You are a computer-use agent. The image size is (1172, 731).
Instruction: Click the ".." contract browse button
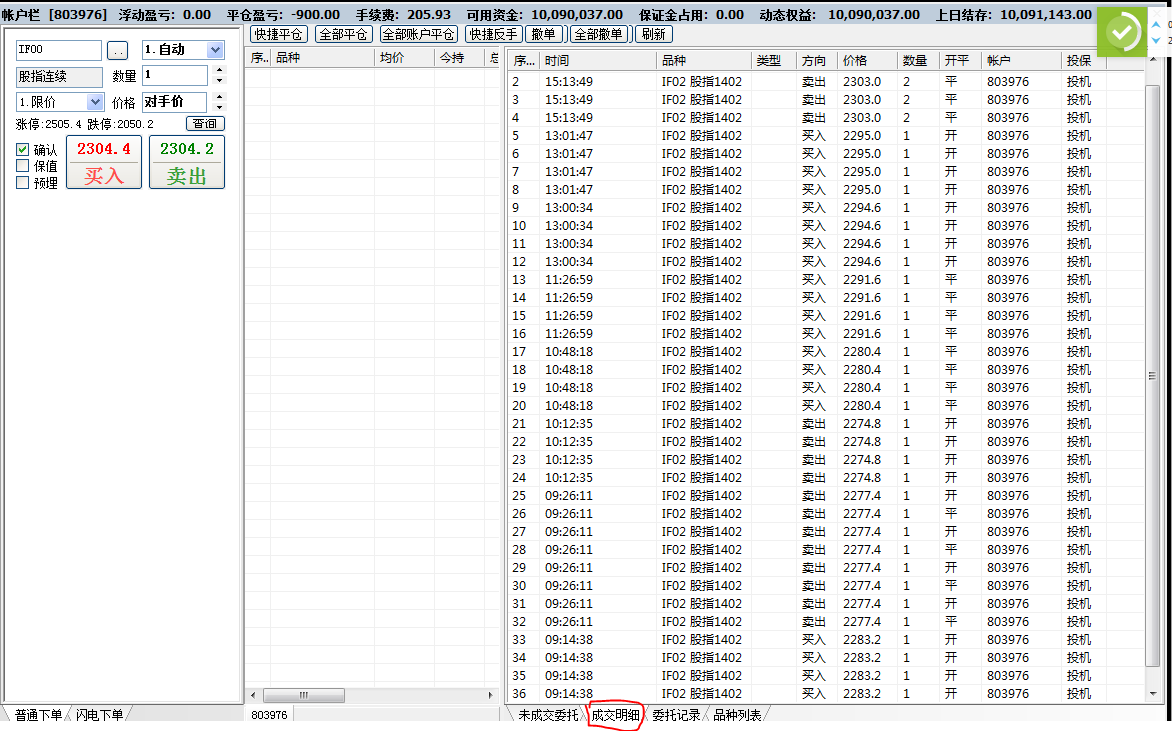(x=117, y=50)
